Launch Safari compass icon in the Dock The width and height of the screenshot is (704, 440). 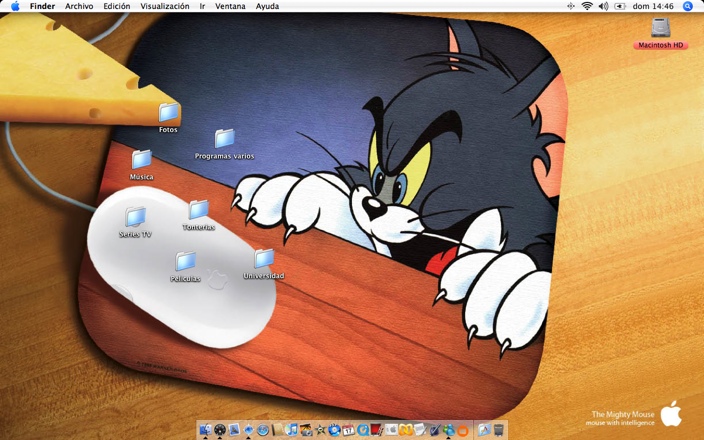263,430
